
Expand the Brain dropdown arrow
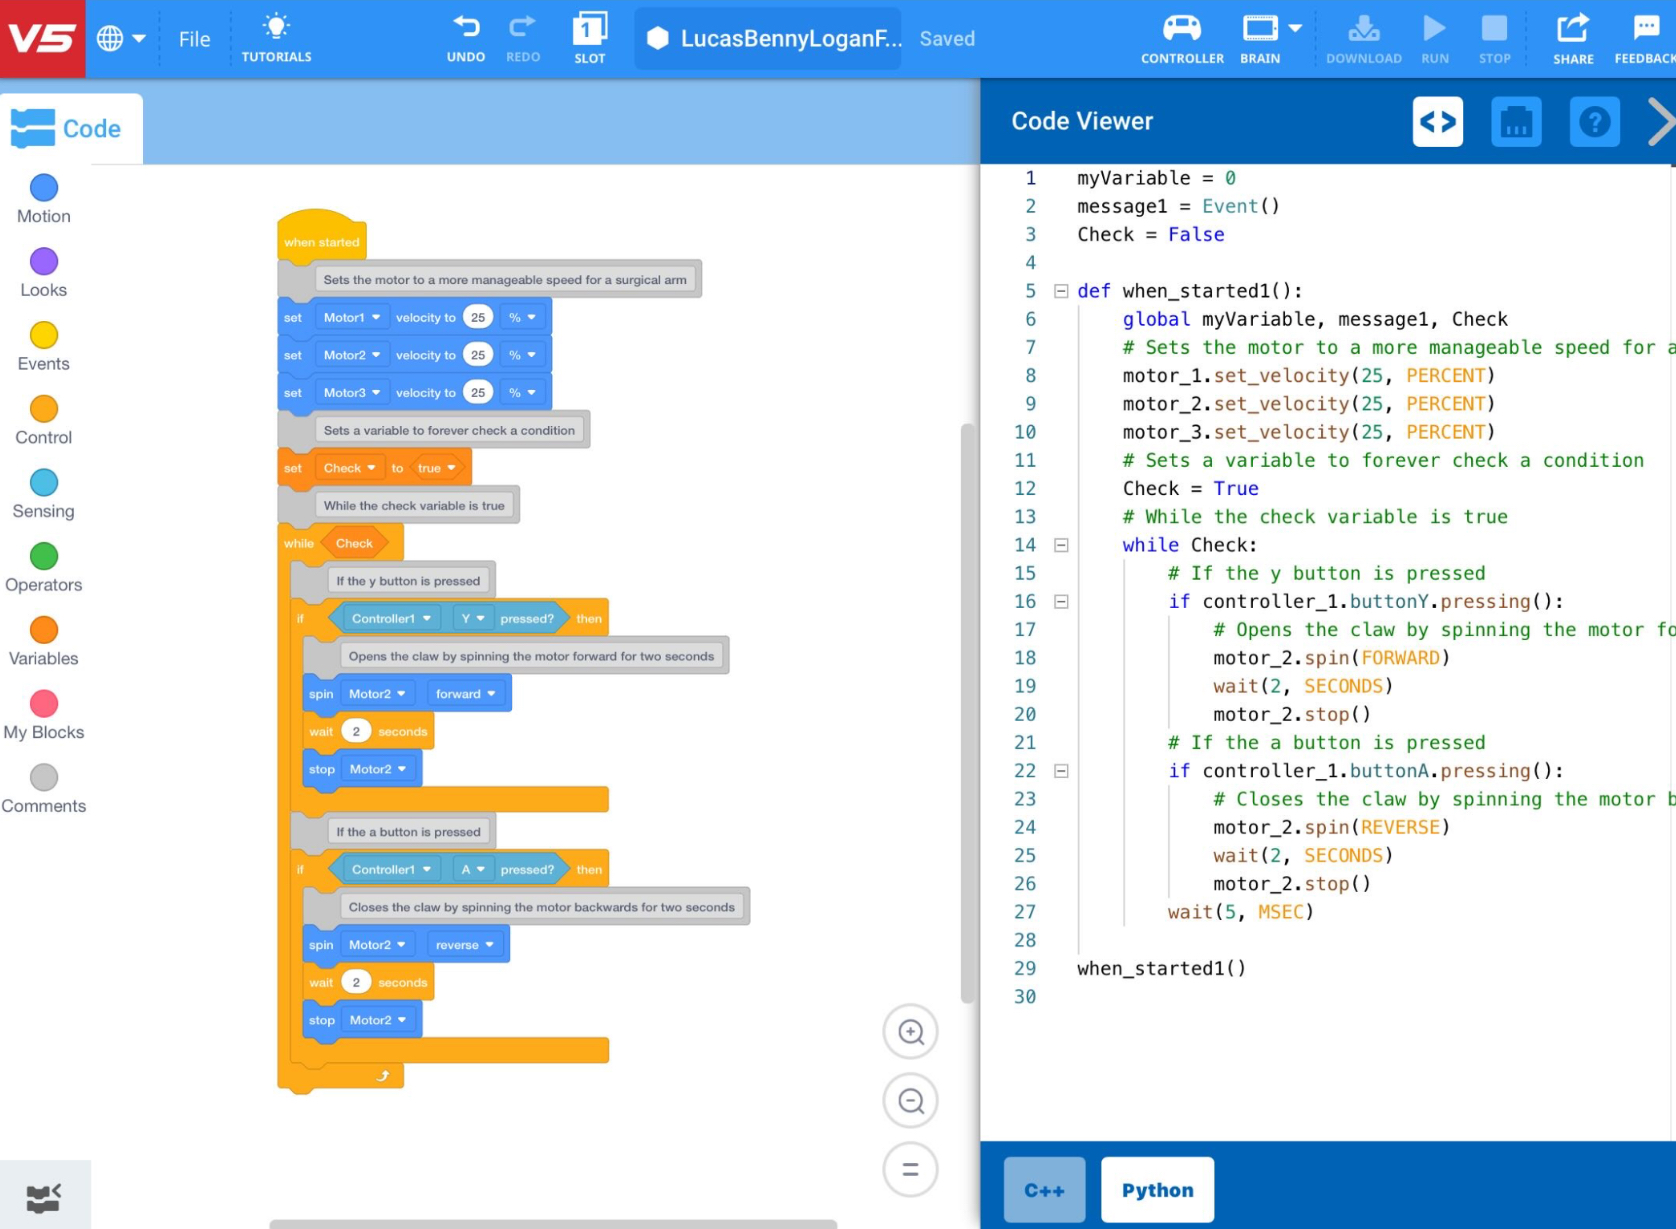click(x=1295, y=28)
